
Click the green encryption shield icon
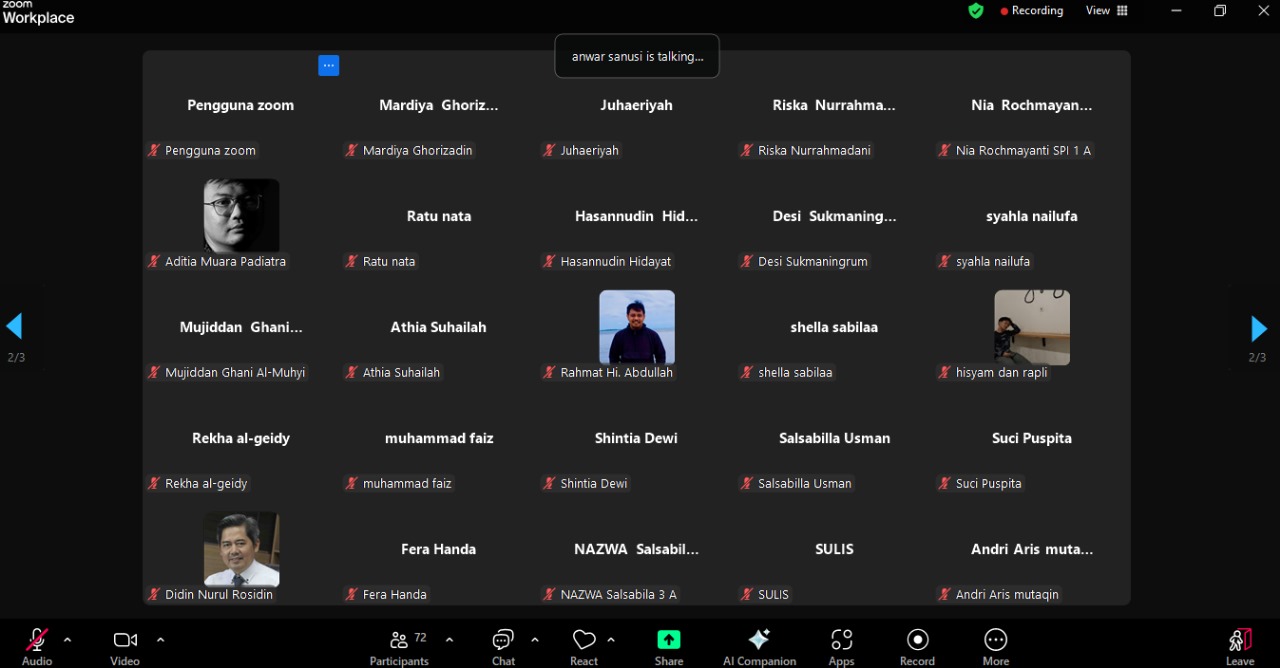975,11
